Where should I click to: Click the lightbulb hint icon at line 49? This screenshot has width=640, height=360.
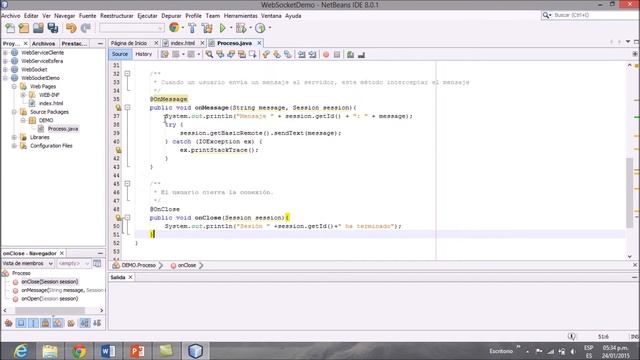coord(118,218)
